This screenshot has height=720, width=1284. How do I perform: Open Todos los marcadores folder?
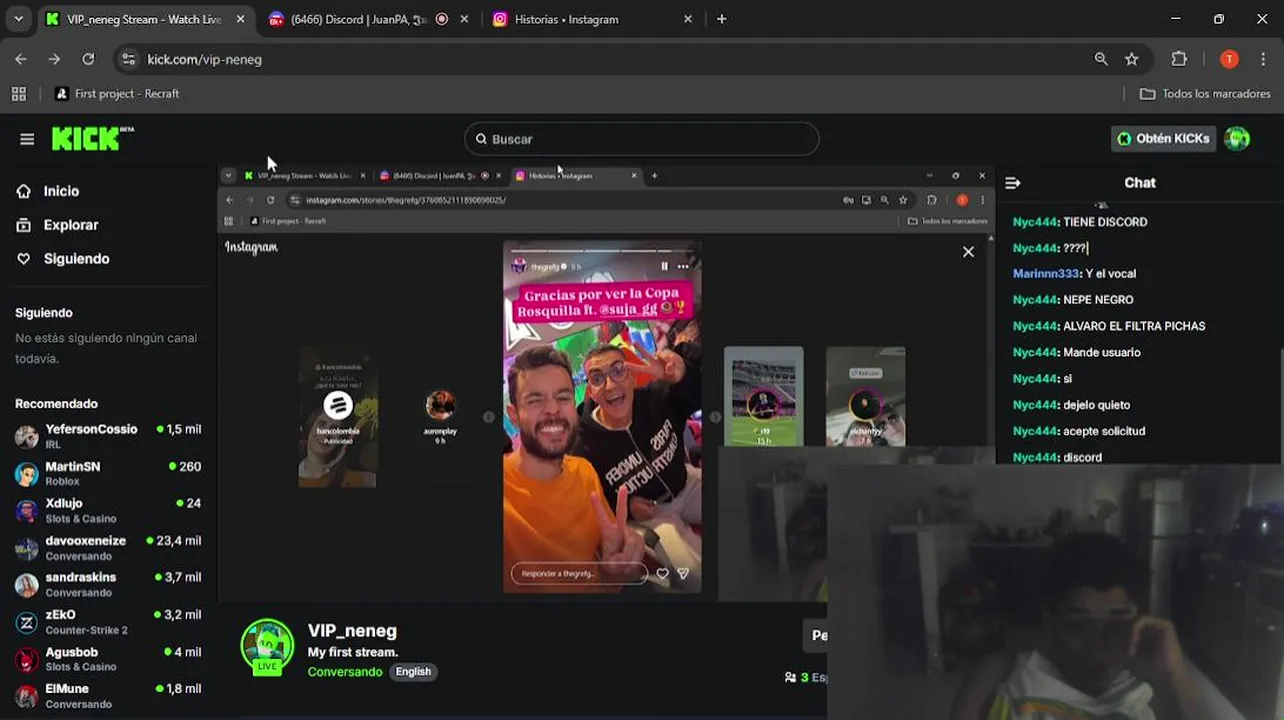[x=1205, y=94]
